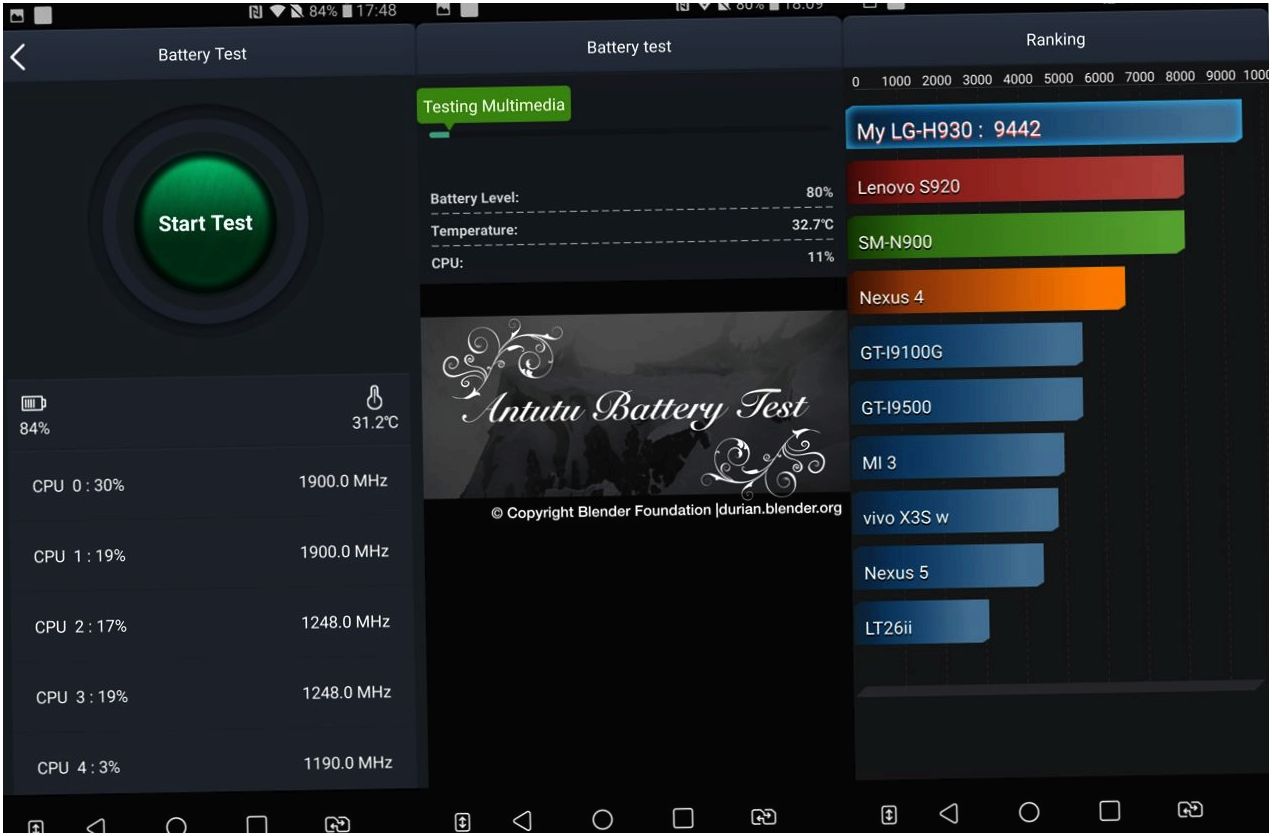1272x836 pixels.
Task: Tap the recent apps button in left screen
Action: coord(257,826)
